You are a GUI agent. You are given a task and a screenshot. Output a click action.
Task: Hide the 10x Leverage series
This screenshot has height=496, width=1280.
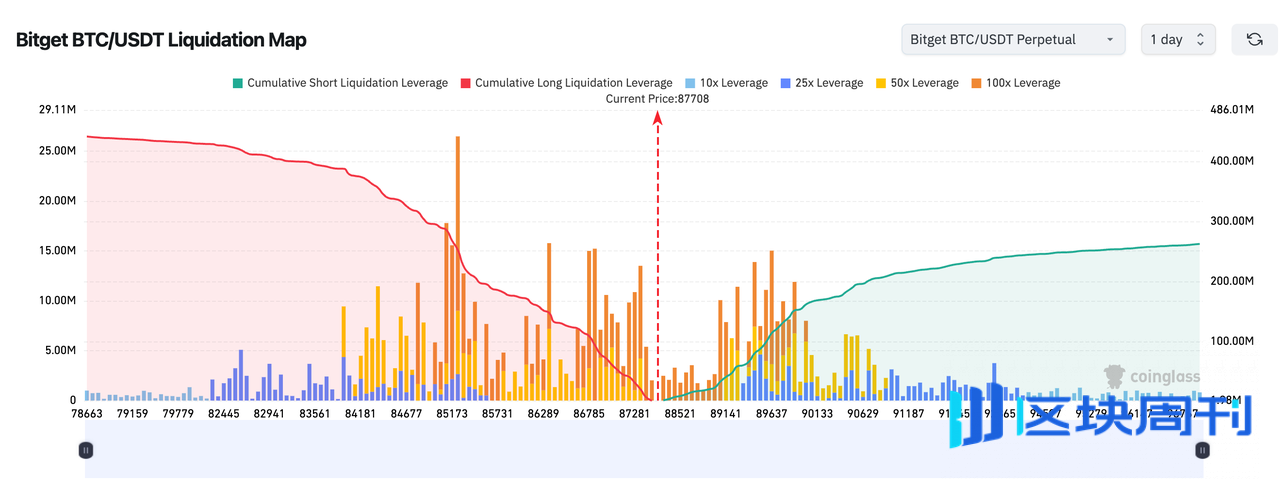point(726,83)
